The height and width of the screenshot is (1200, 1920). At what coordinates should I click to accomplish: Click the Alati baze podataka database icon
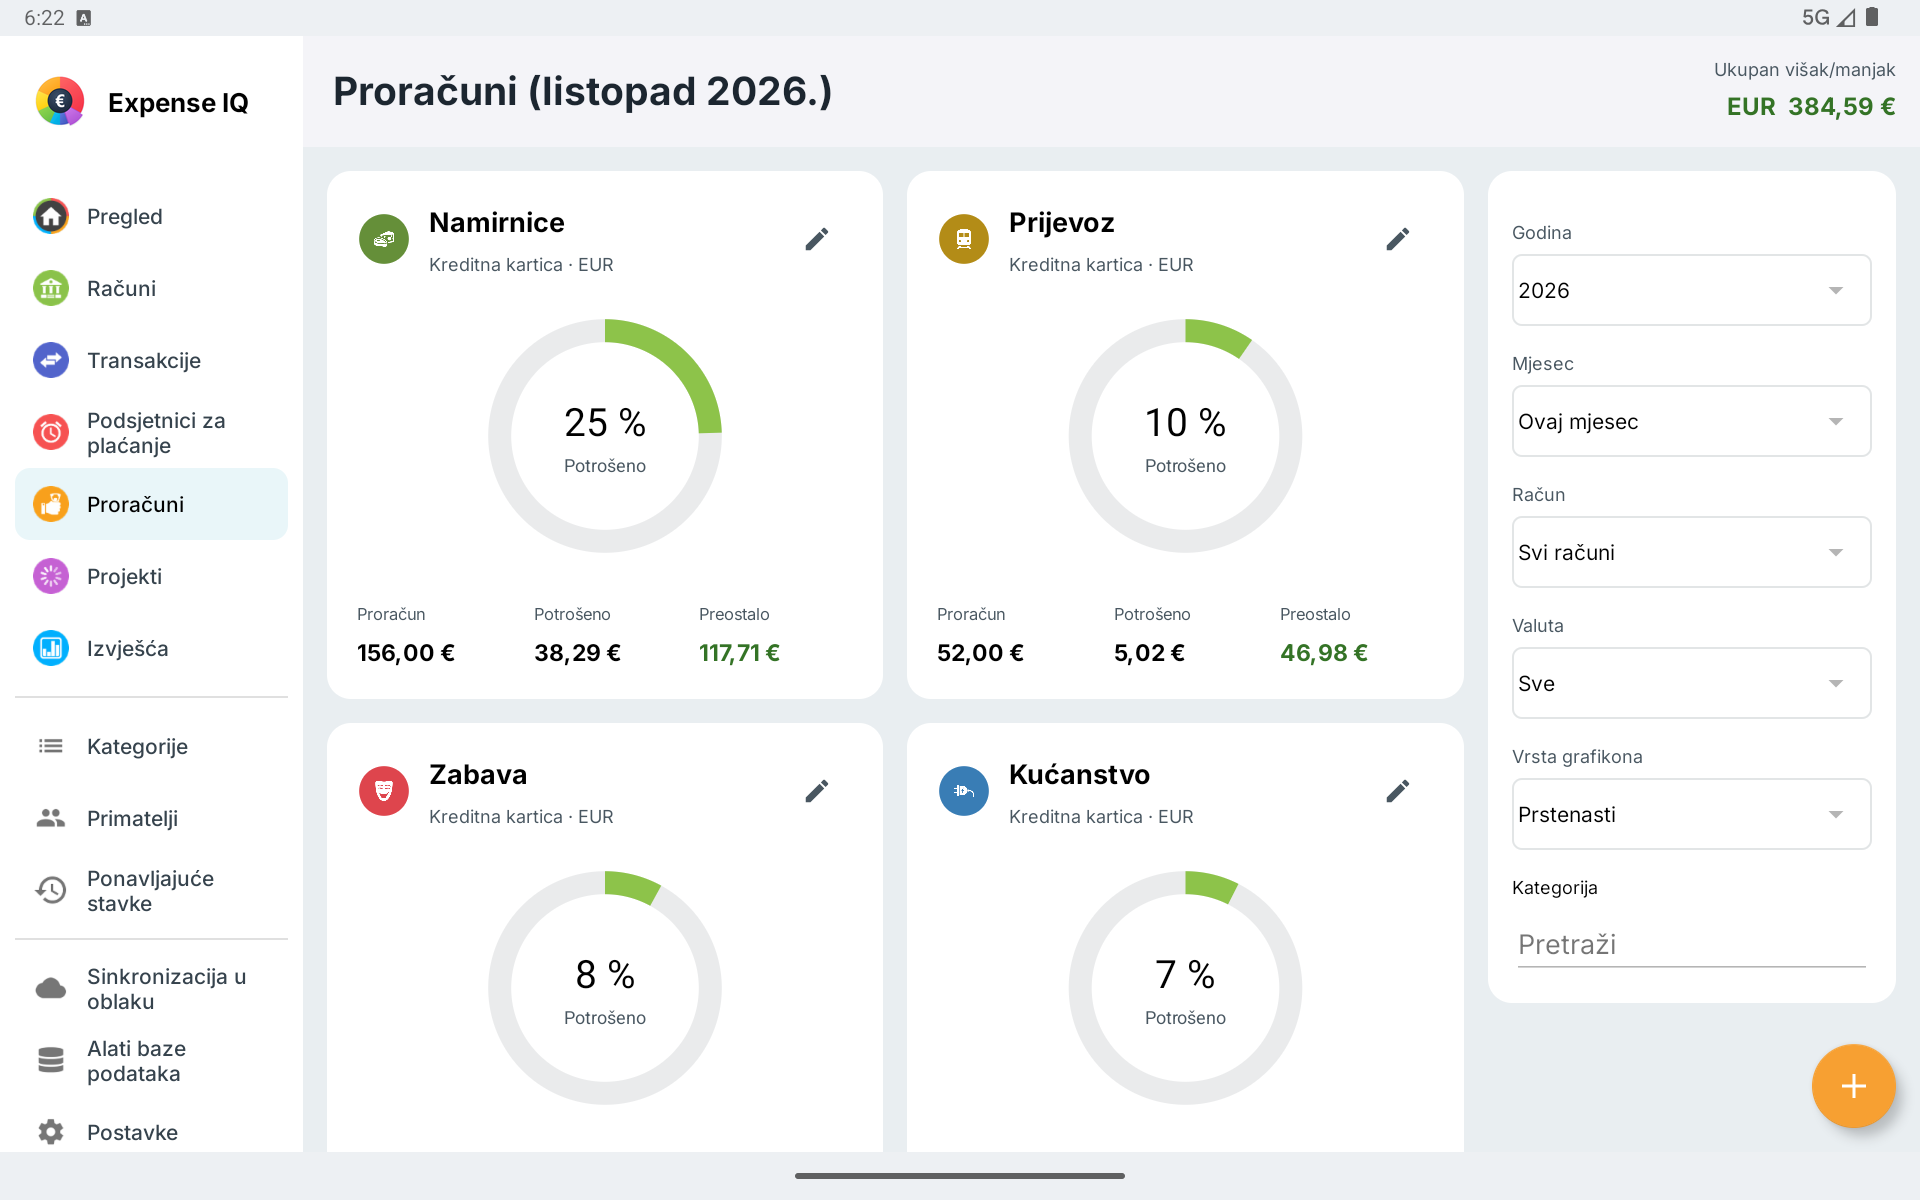pyautogui.click(x=51, y=1060)
